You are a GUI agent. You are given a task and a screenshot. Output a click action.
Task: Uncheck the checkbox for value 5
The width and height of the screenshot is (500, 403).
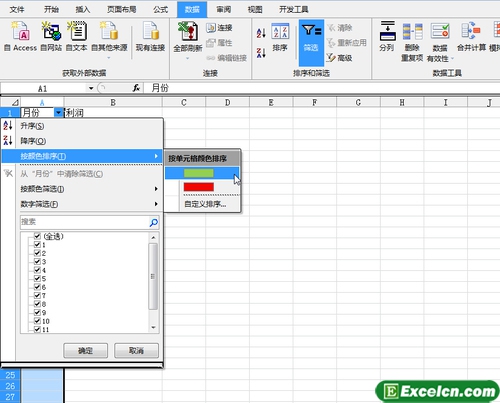(37, 278)
